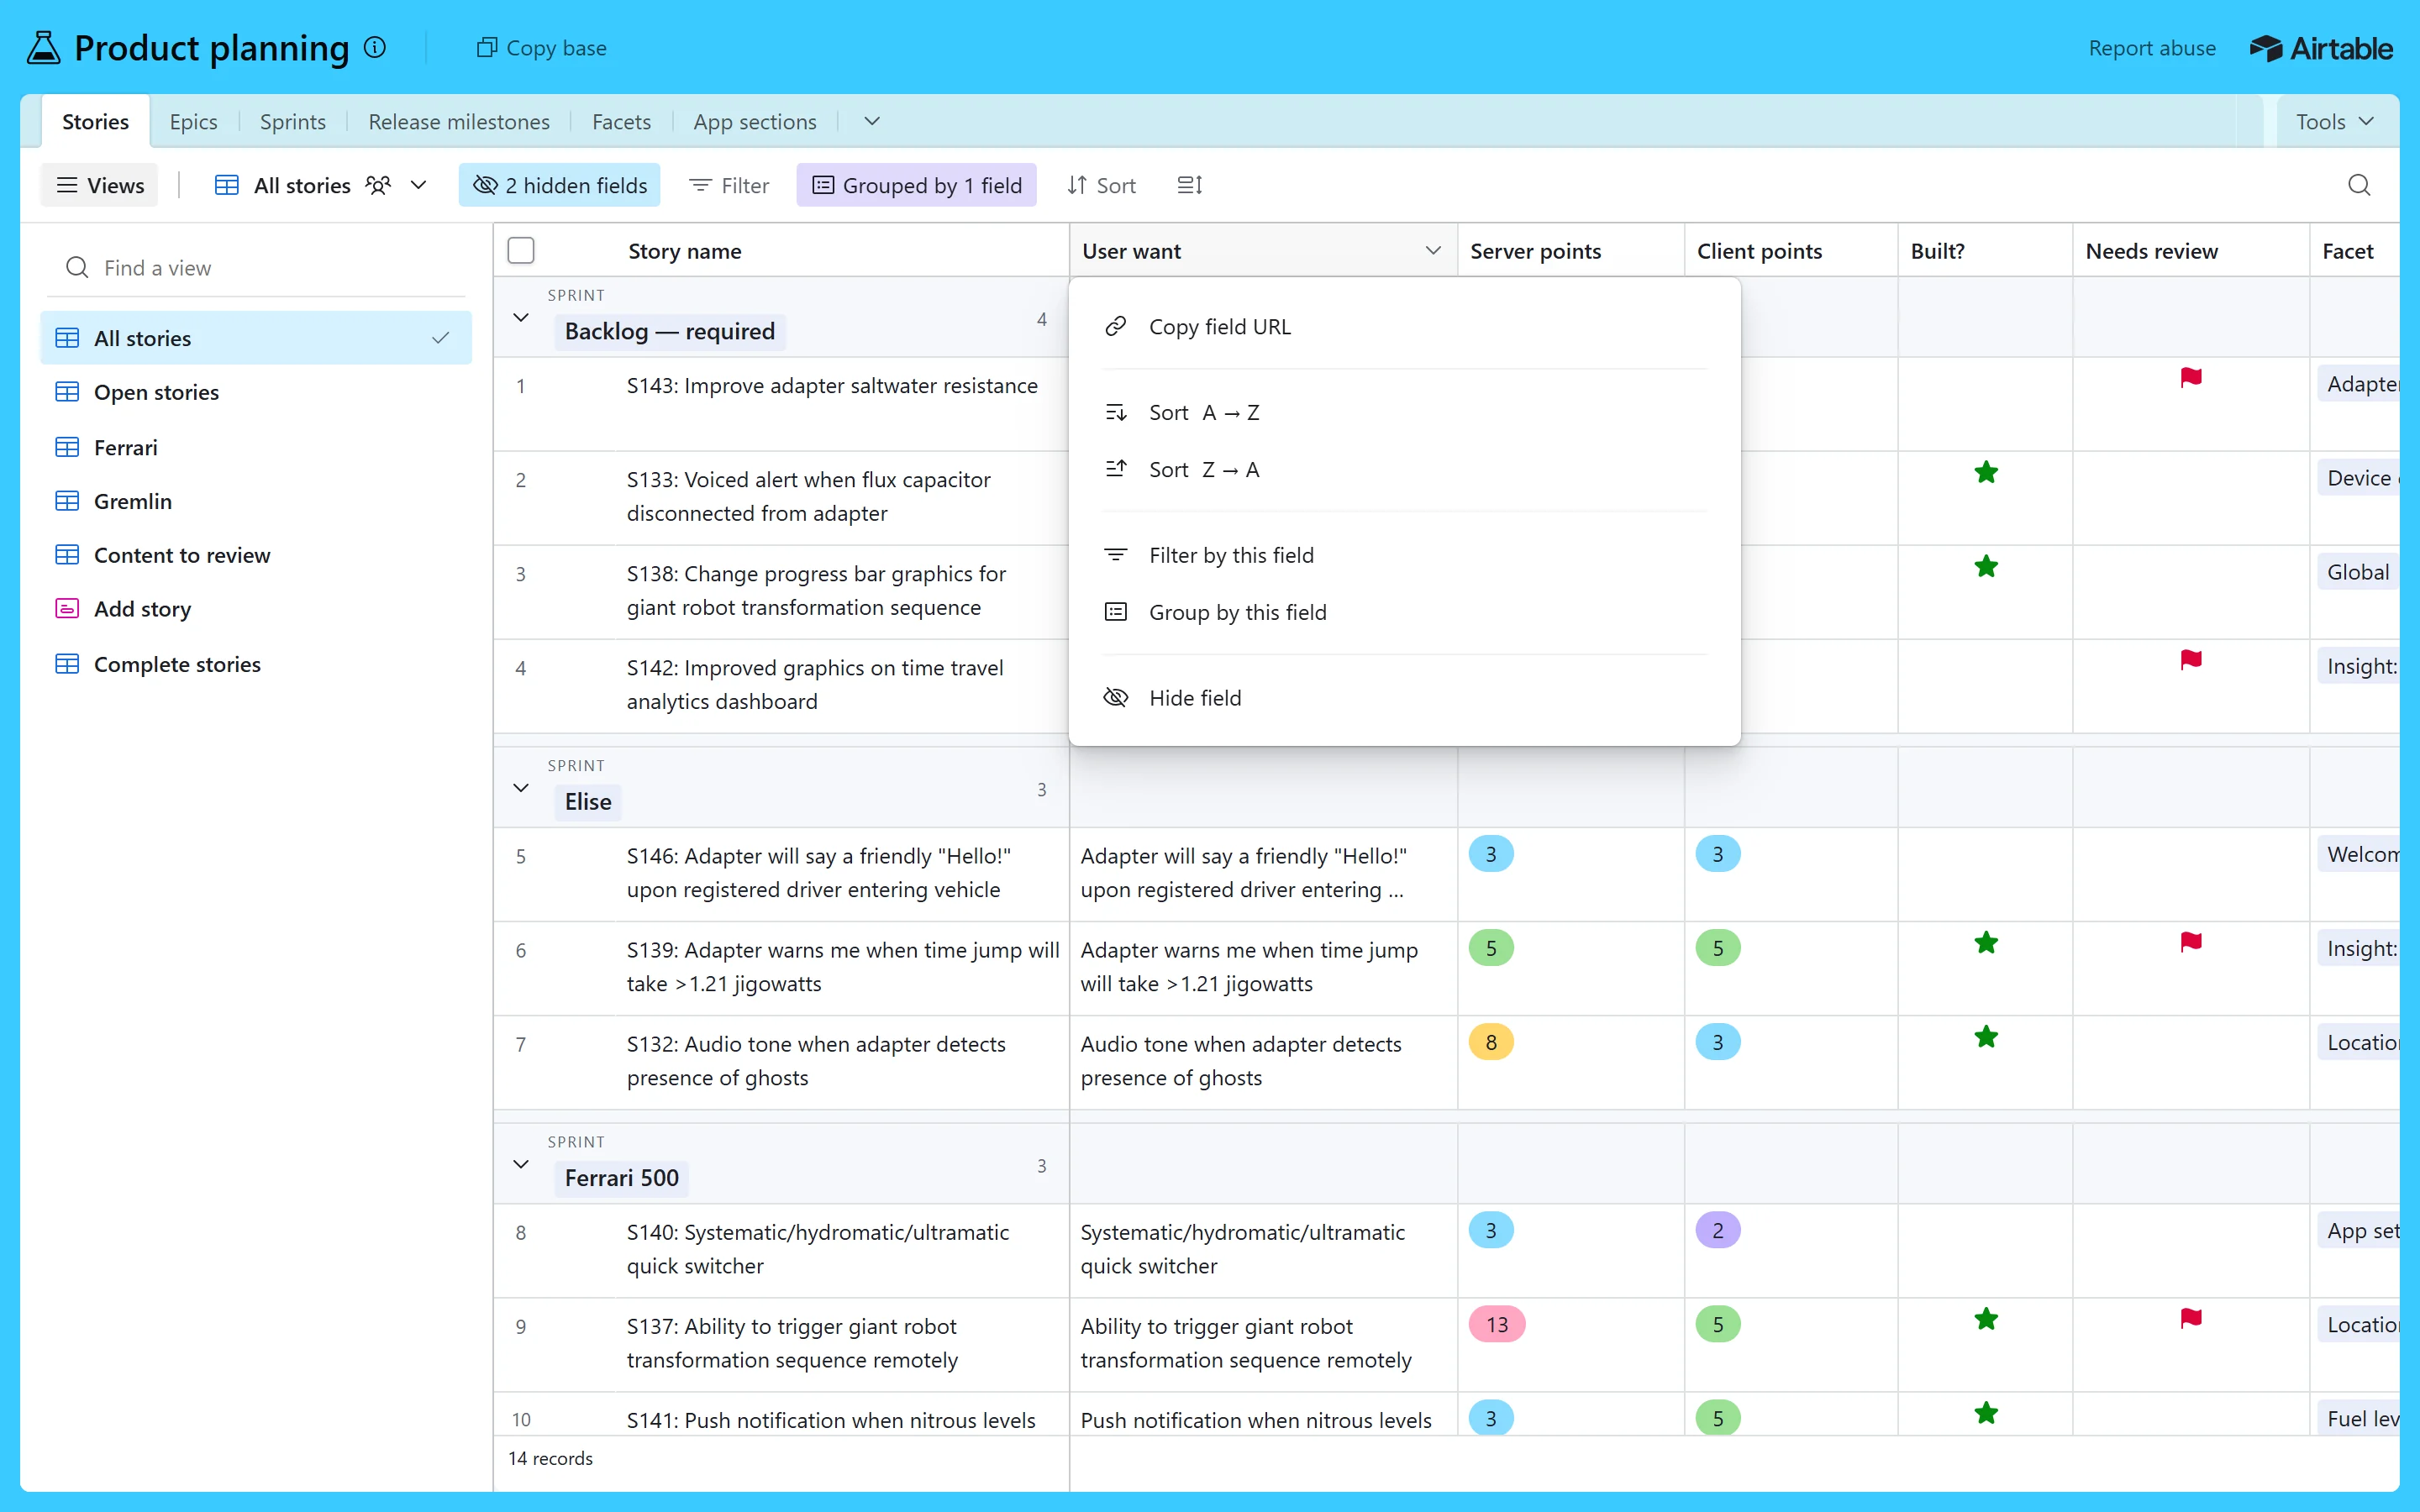The height and width of the screenshot is (1512, 2420).
Task: Open the Sort options
Action: 1102,185
